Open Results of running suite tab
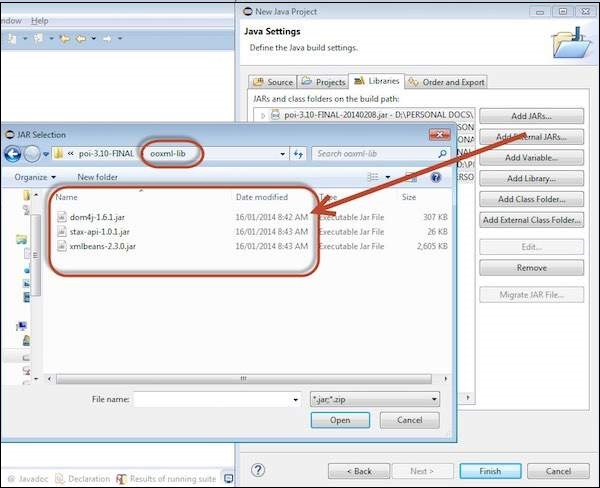The width and height of the screenshot is (600, 488). (x=166, y=479)
